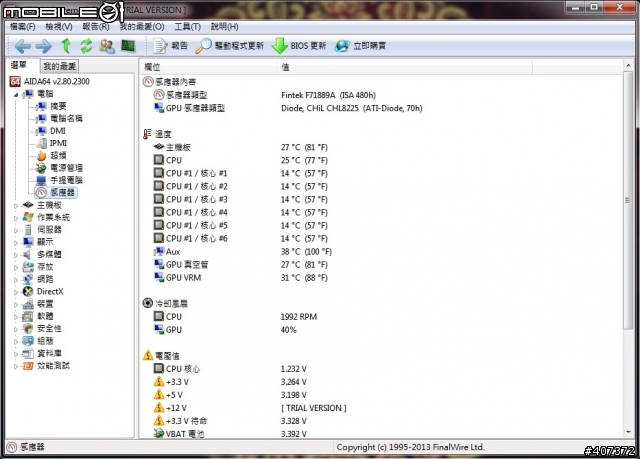Viewport: 640px width, 459px height.
Task: Open the 檔案(F) menu
Action: (x=22, y=27)
